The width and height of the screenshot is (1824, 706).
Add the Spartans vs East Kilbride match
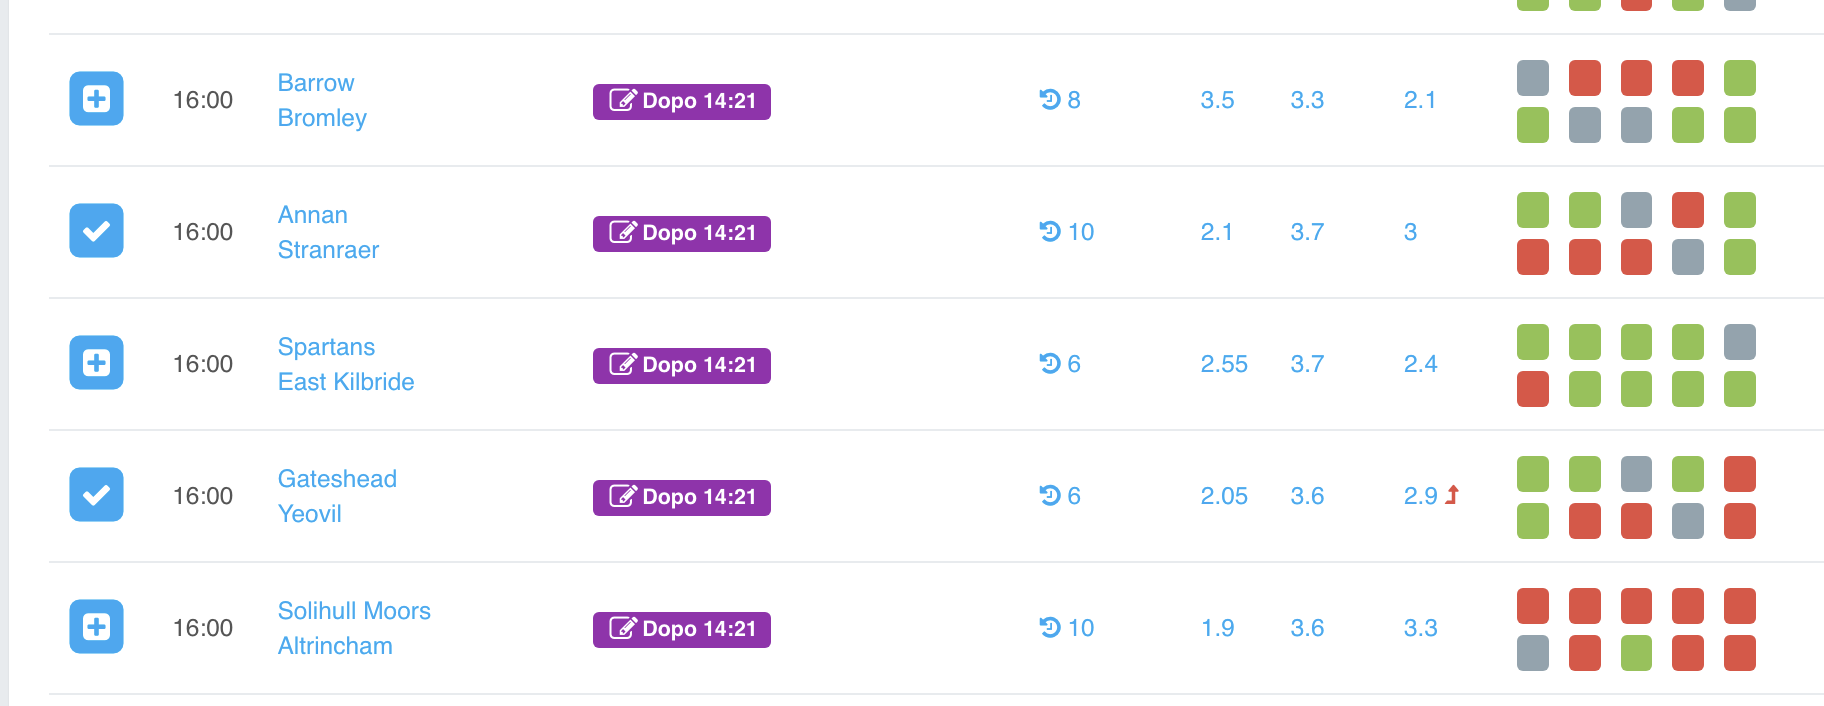pos(96,363)
